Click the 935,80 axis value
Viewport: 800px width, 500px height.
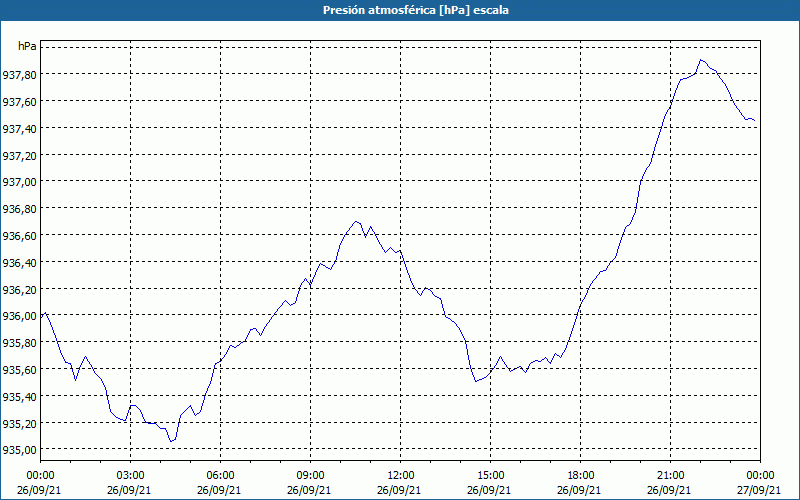20,343
